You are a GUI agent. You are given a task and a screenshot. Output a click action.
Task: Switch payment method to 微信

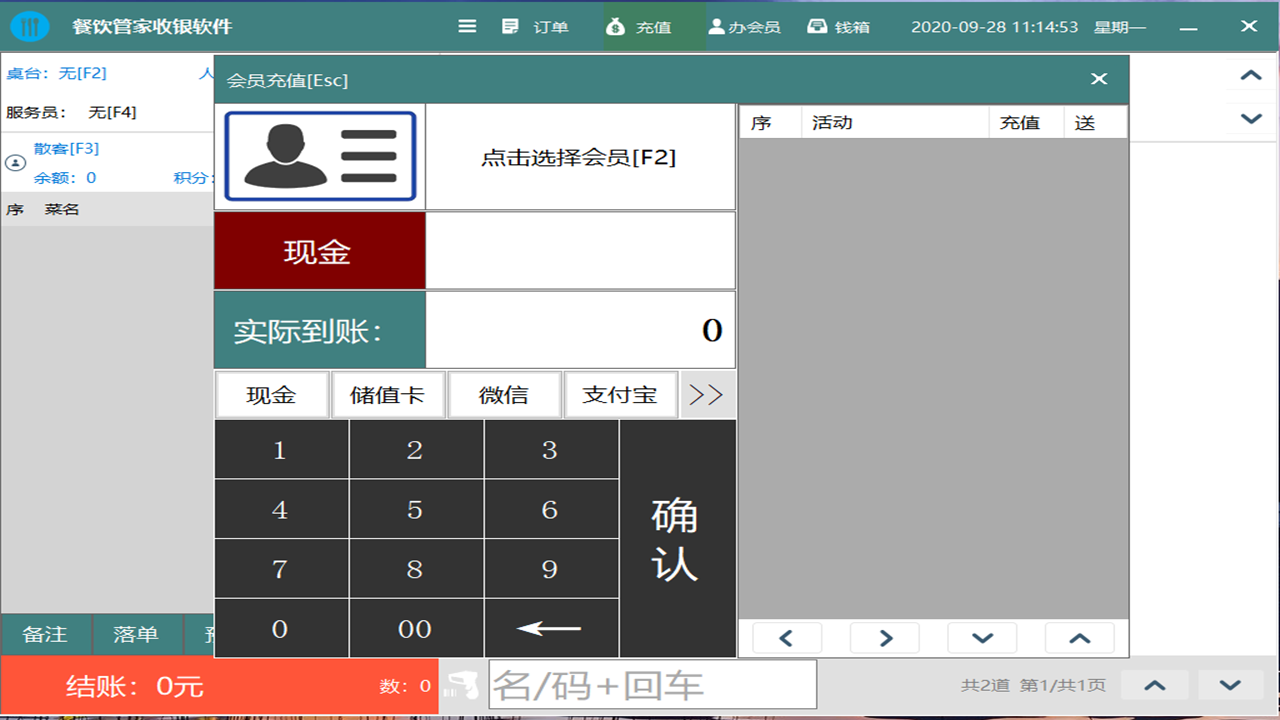(504, 394)
